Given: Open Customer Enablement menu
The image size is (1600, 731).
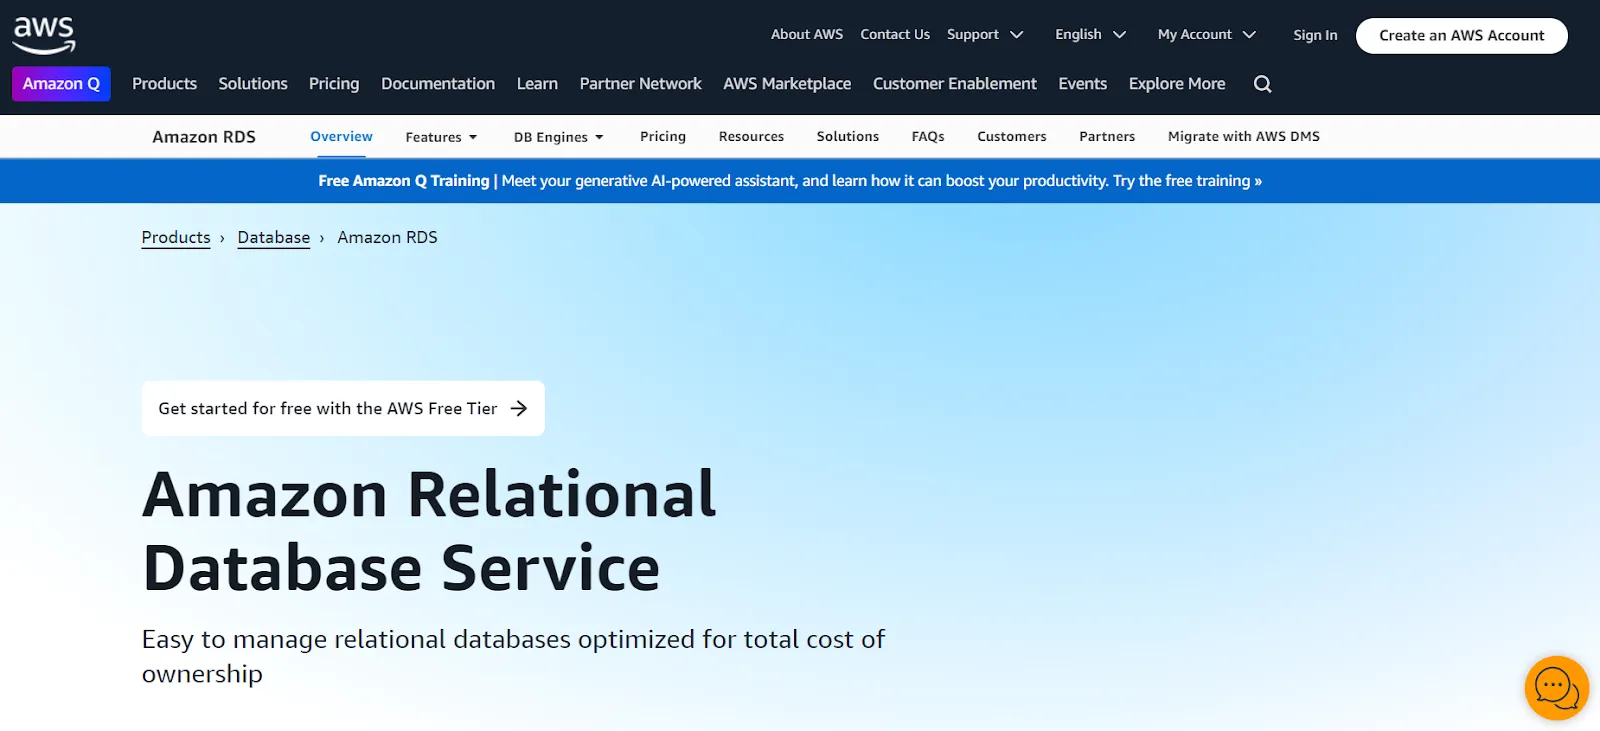Looking at the screenshot, I should 955,84.
